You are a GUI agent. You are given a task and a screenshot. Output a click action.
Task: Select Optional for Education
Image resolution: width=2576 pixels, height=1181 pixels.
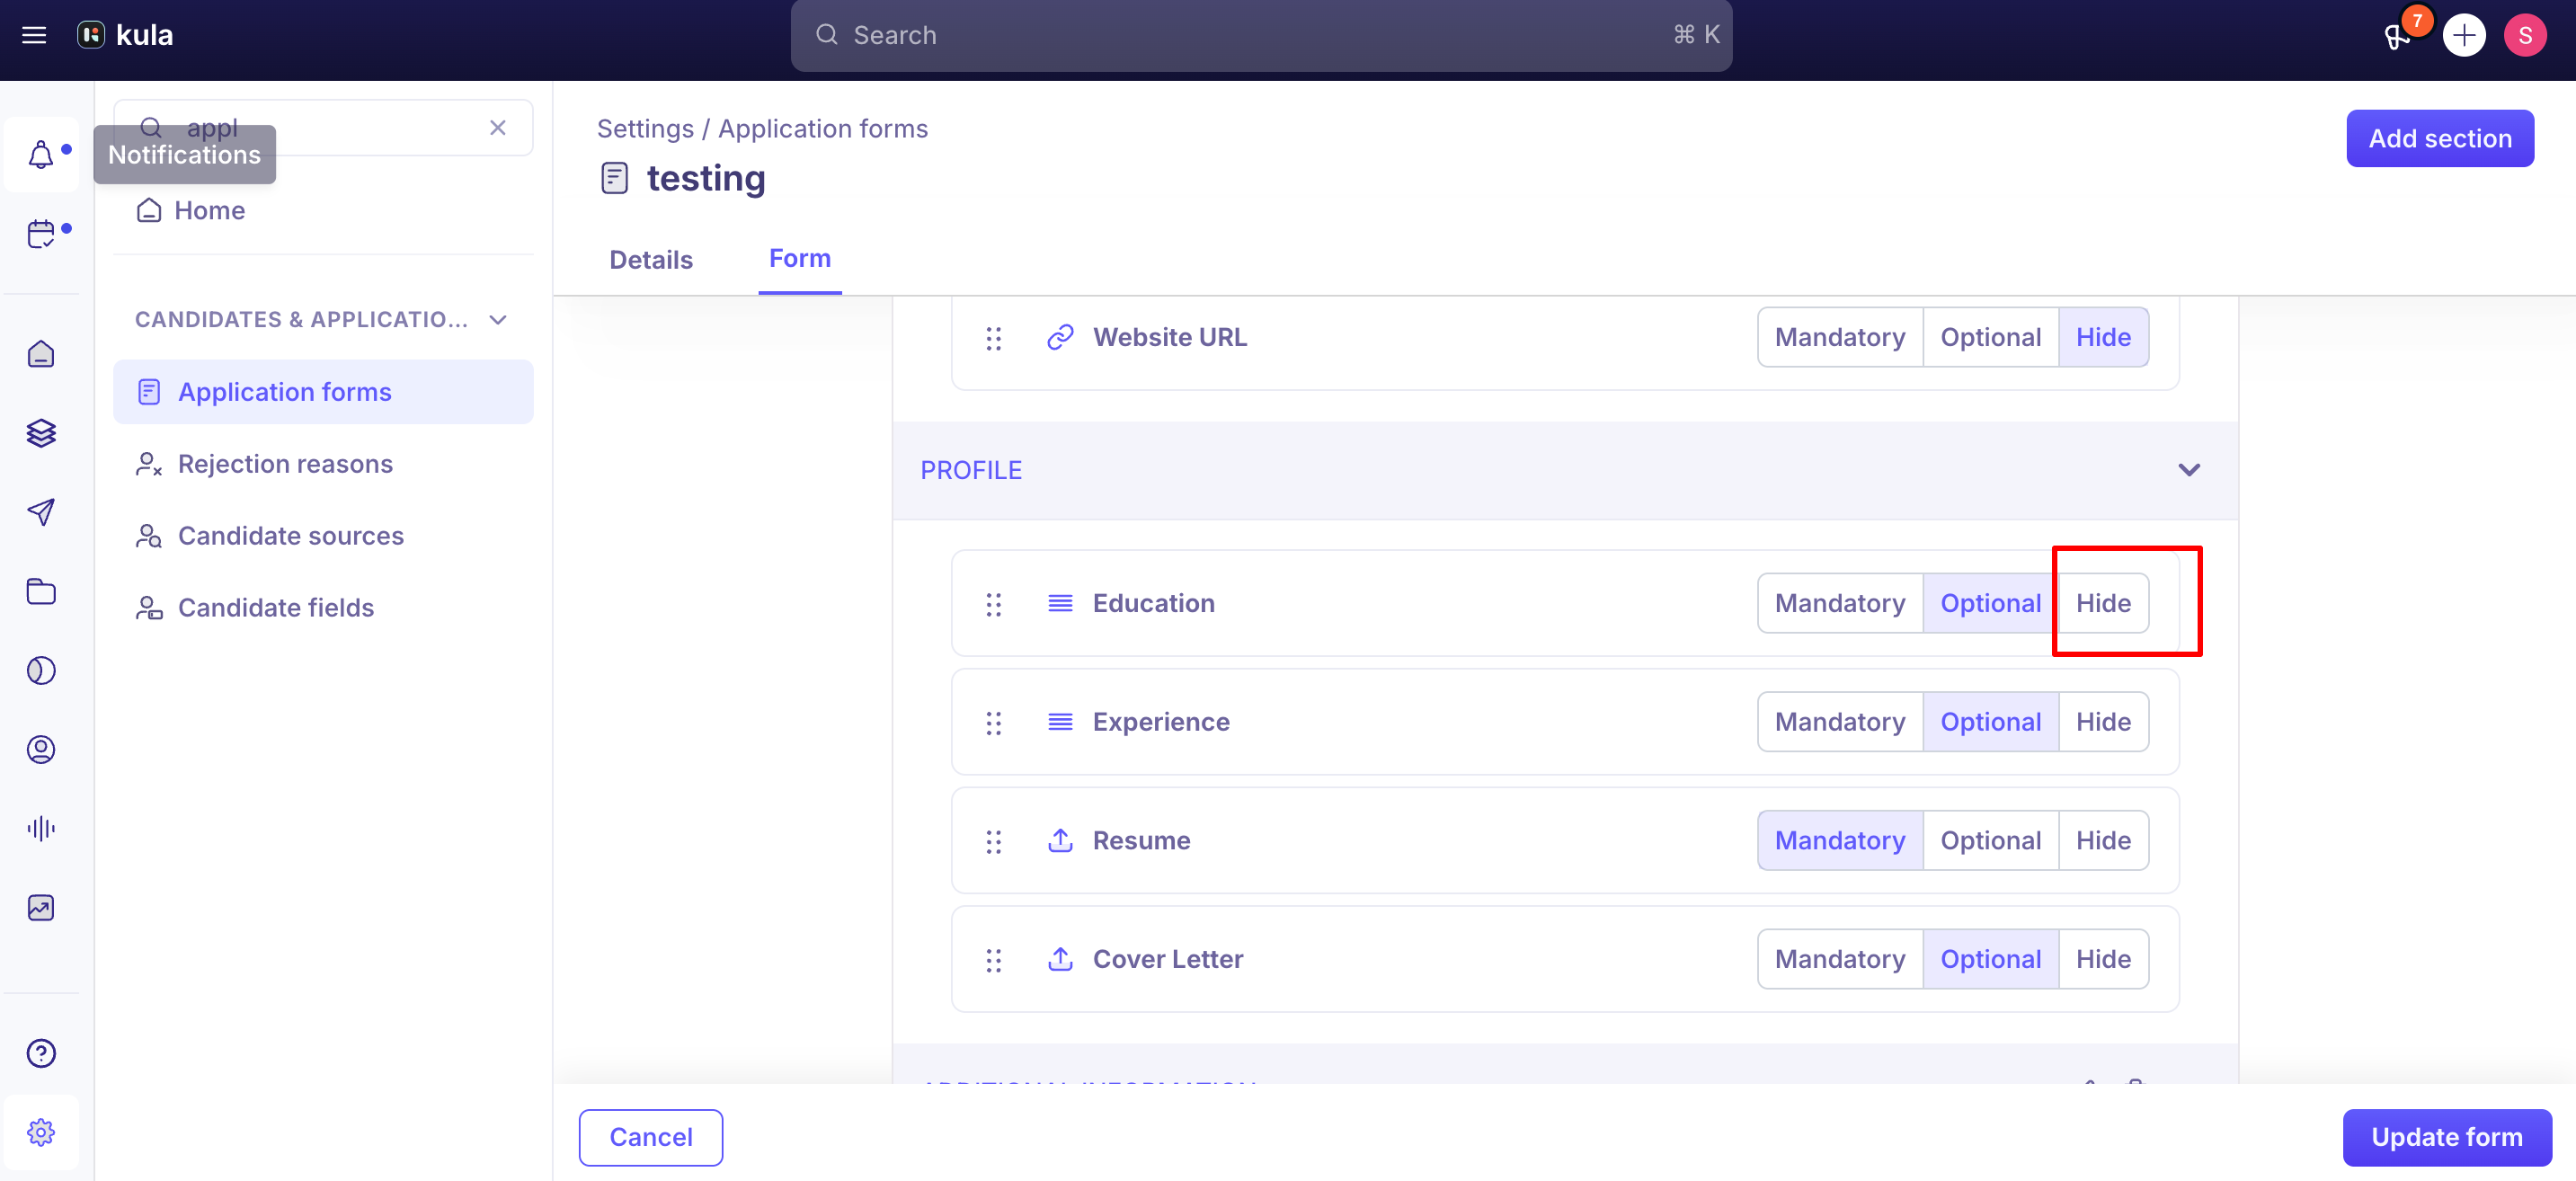pyautogui.click(x=1990, y=603)
